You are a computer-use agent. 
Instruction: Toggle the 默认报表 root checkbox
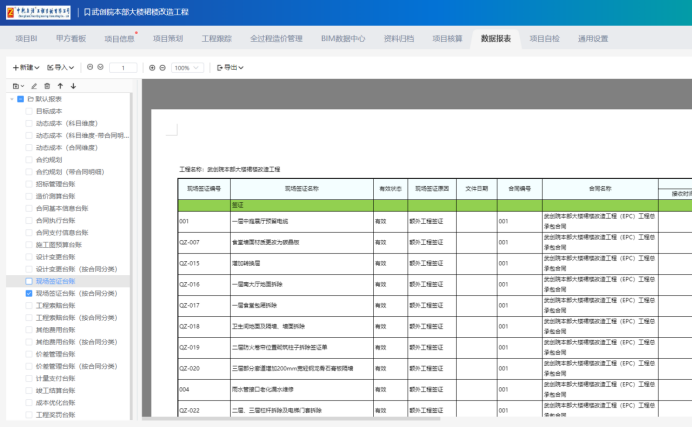[20, 99]
